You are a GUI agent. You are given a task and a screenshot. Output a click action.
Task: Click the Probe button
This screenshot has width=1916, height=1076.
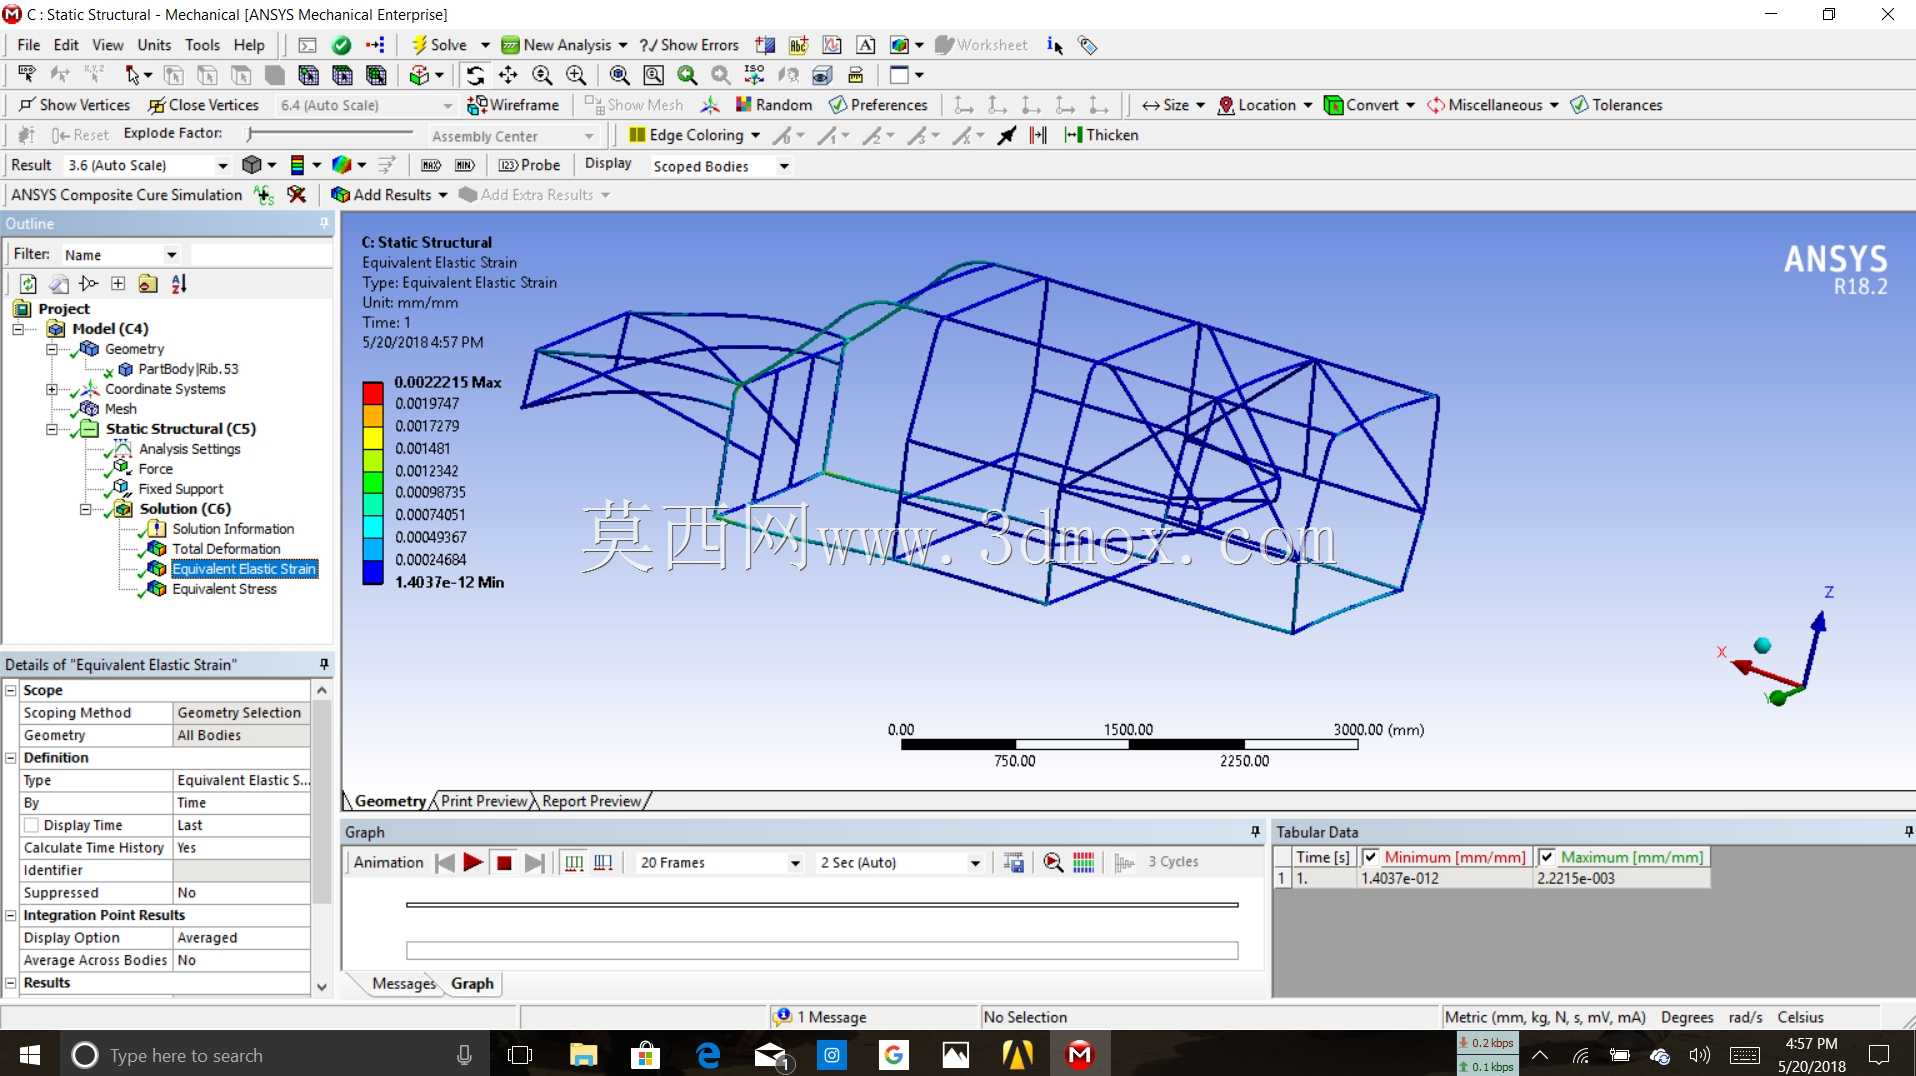point(530,165)
